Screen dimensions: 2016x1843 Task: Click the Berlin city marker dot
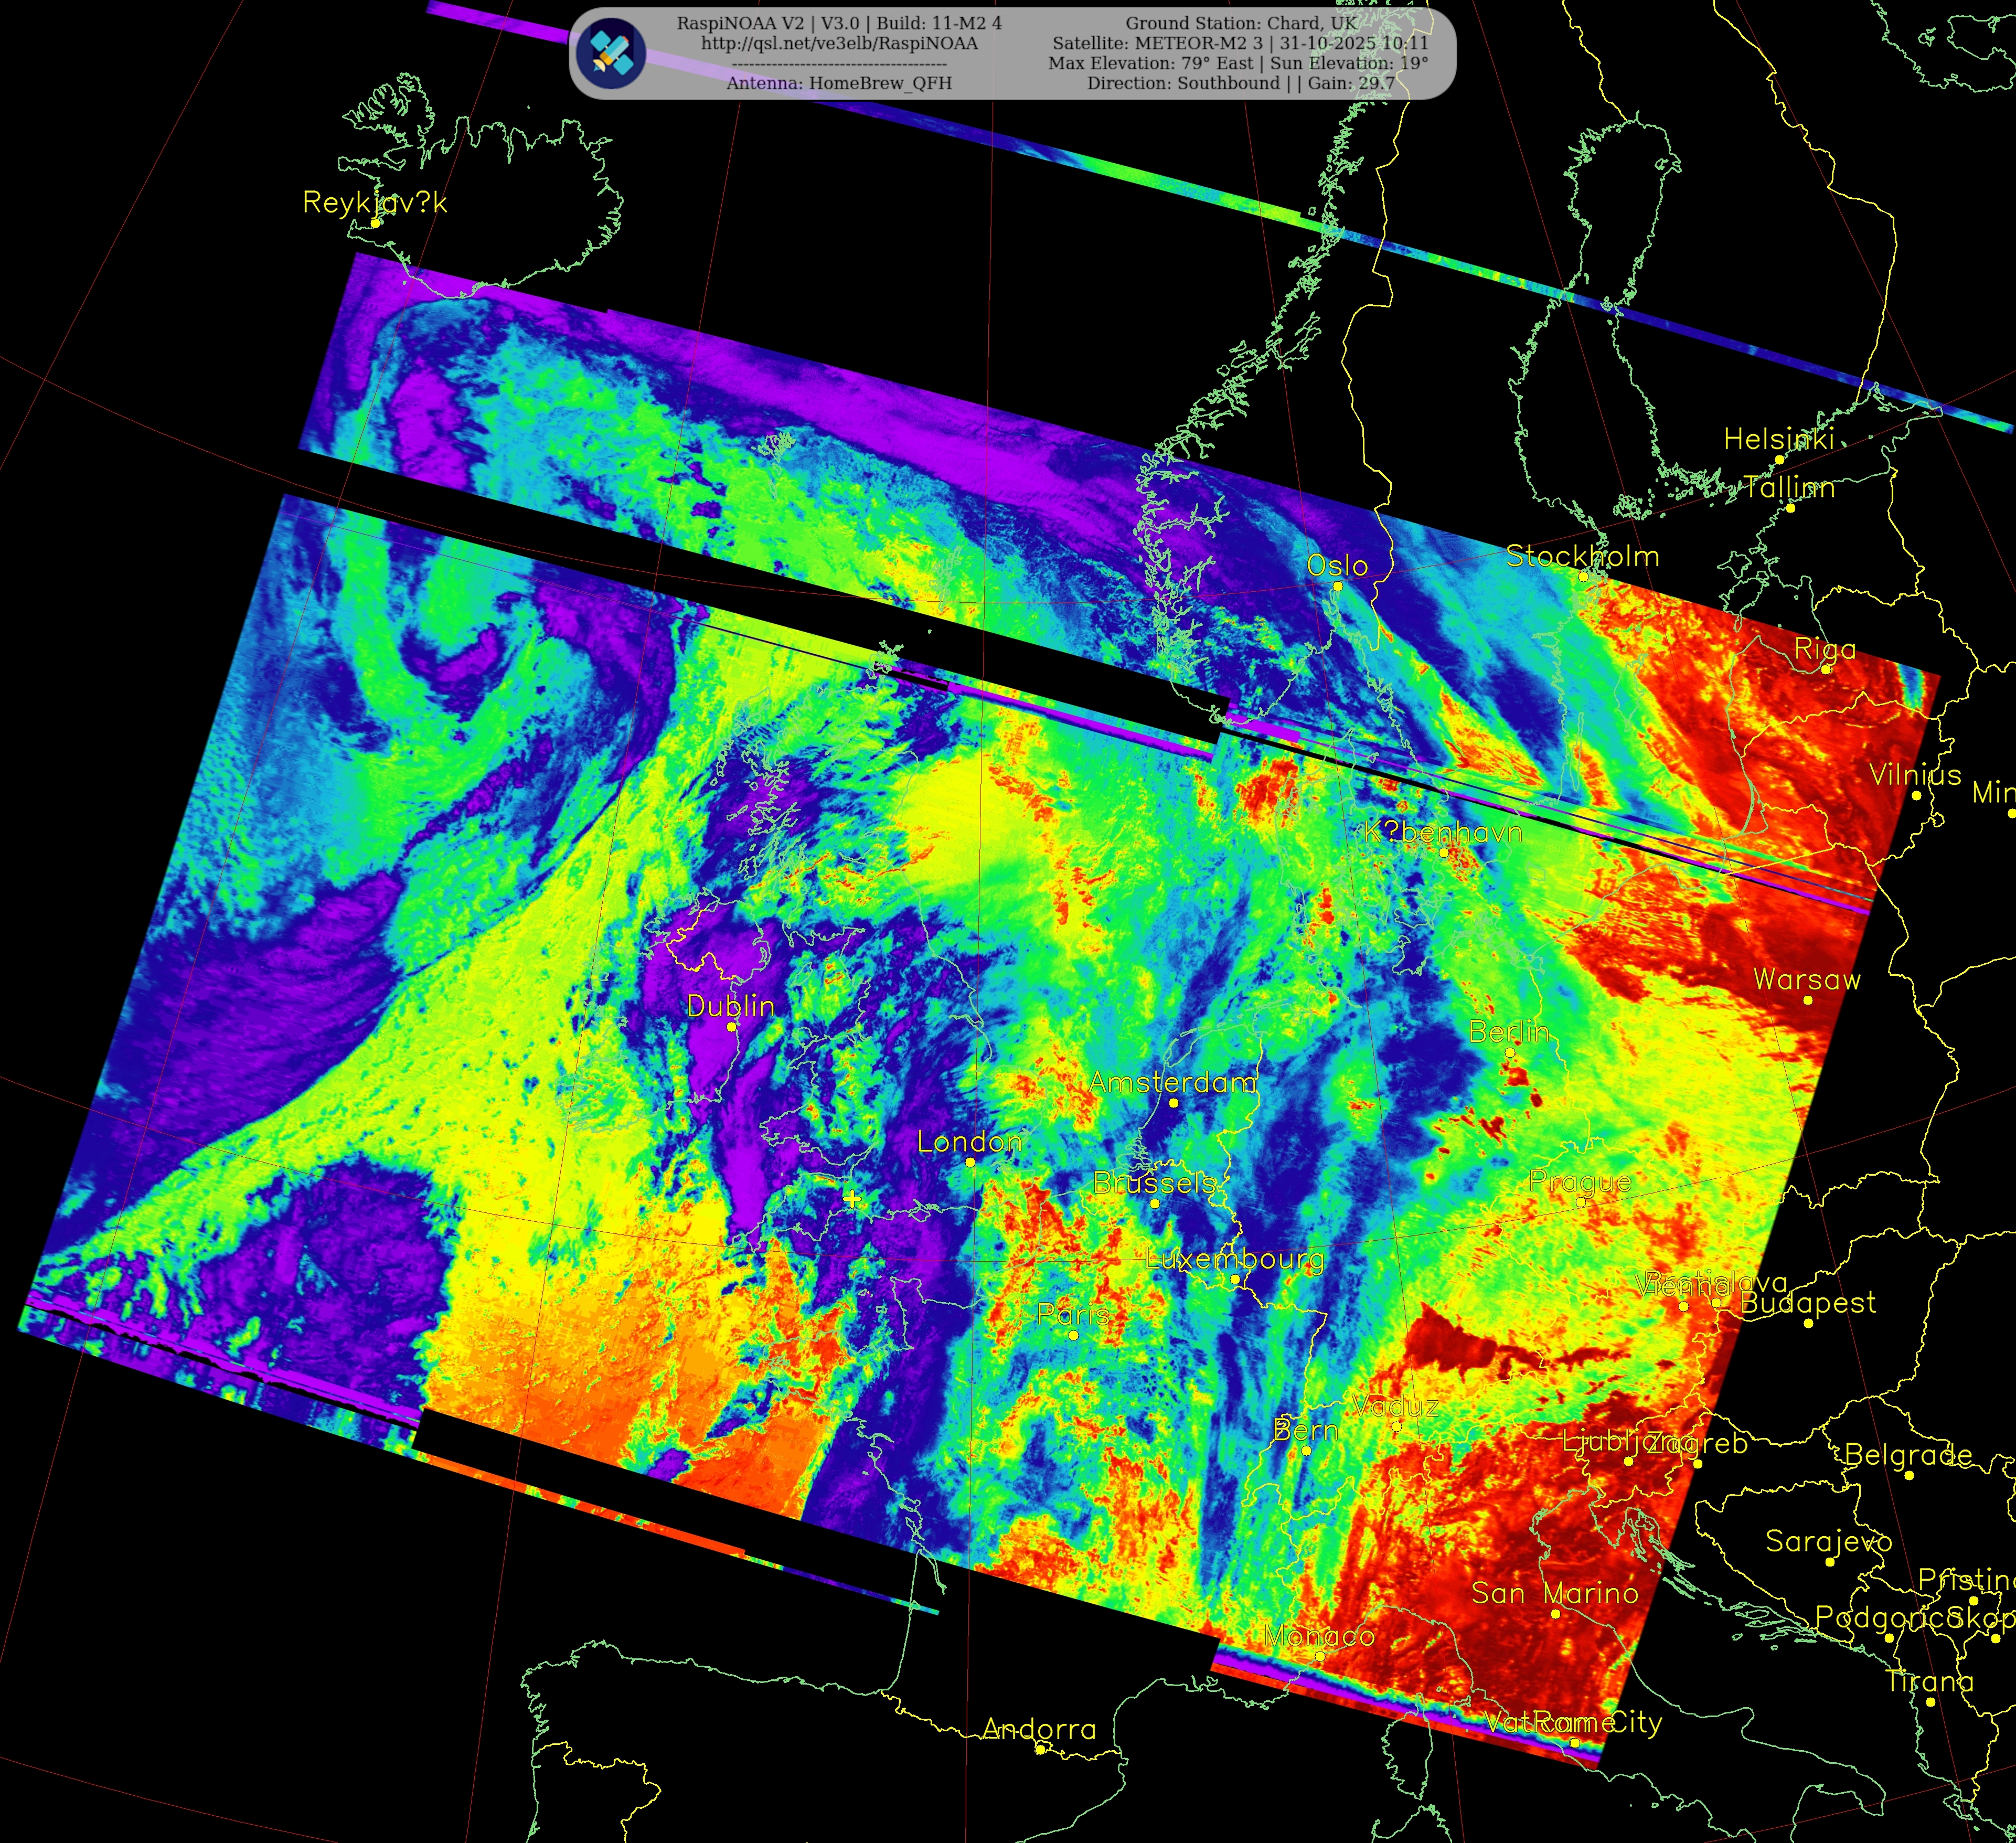click(x=1510, y=1052)
